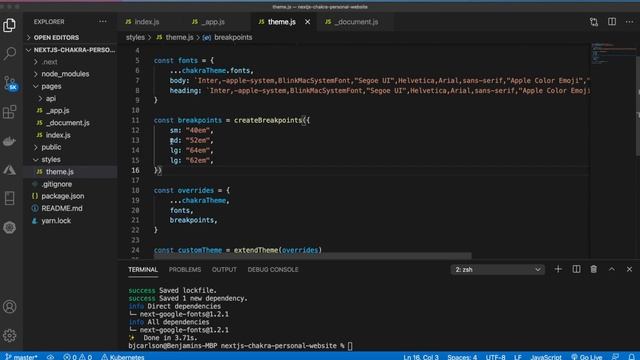
Task: Create a new terminal with plus icon
Action: tap(558, 269)
